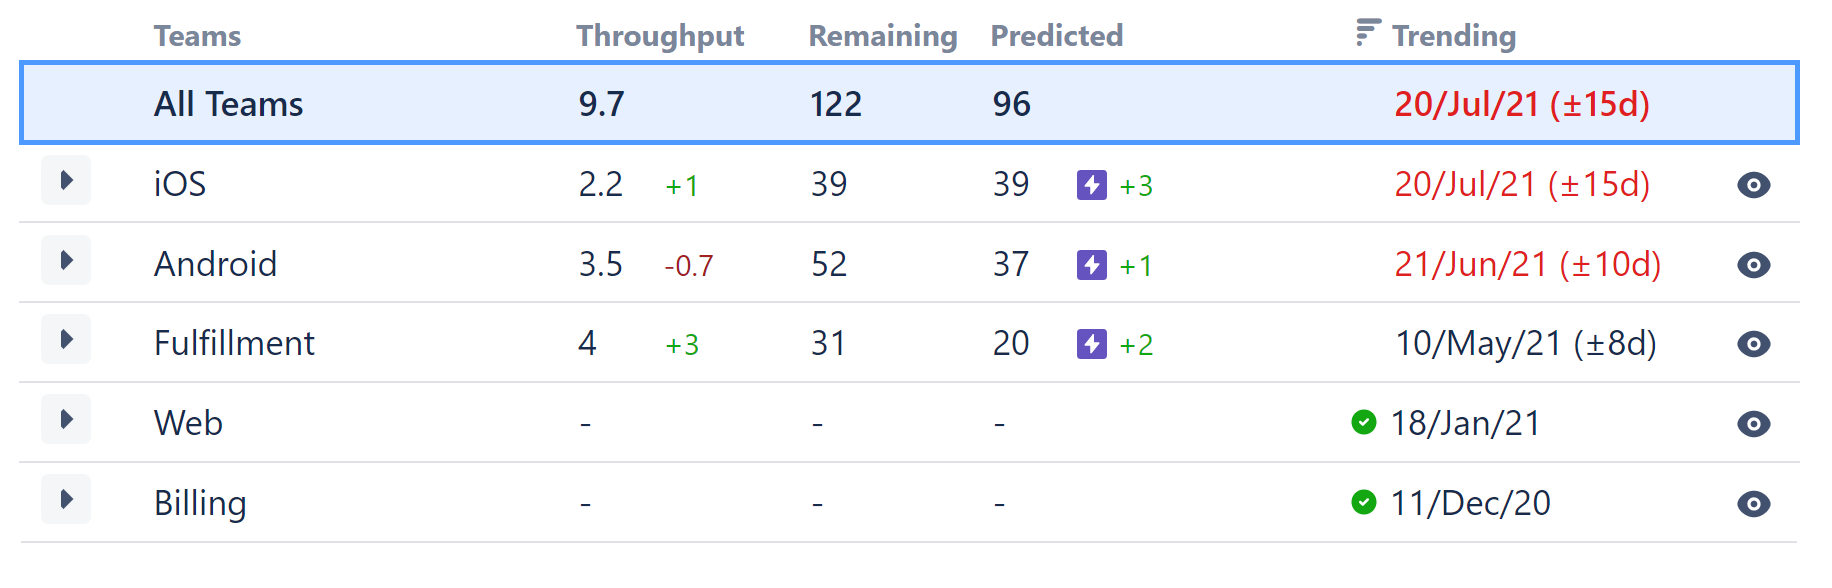
Task: Select the highlighted All Teams row
Action: pyautogui.click(x=600, y=104)
